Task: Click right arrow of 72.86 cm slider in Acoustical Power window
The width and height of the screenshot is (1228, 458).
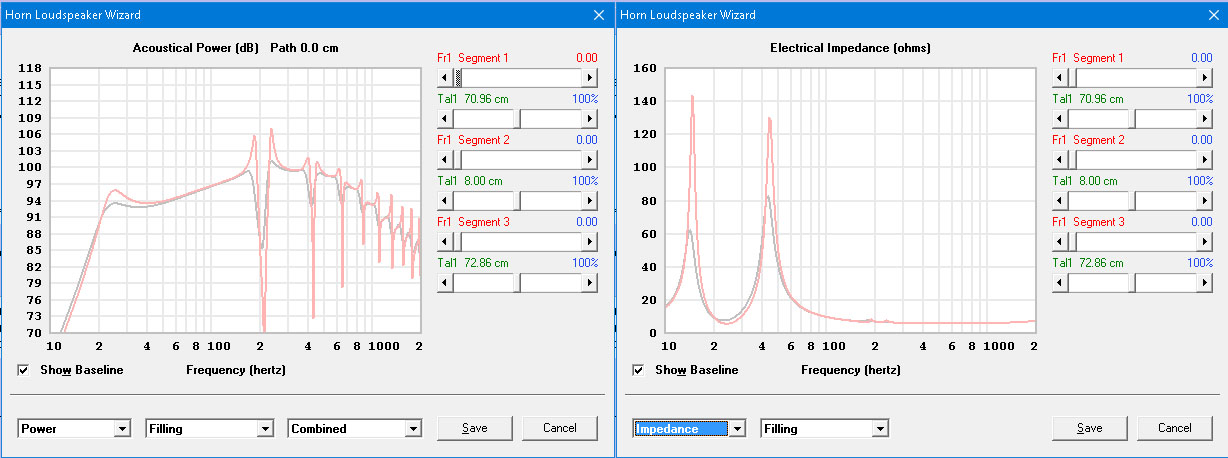Action: click(590, 282)
